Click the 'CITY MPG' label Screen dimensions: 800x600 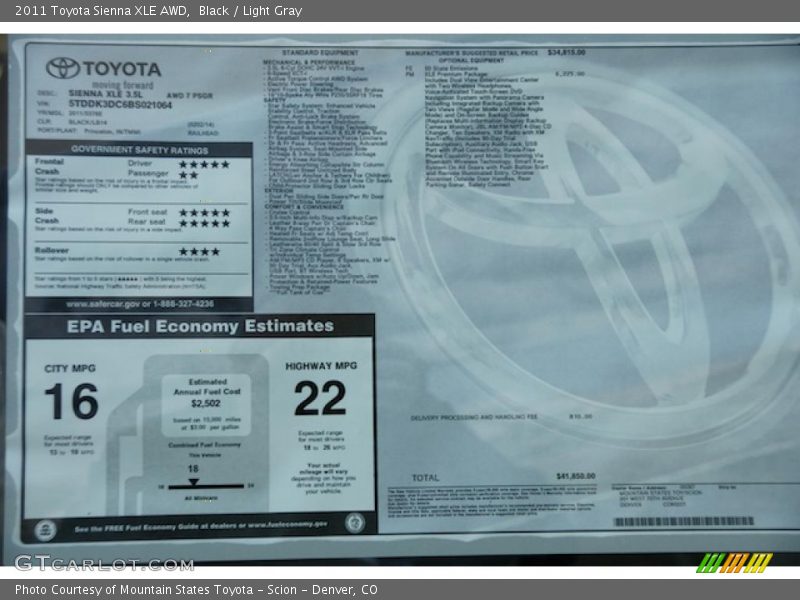coord(70,368)
